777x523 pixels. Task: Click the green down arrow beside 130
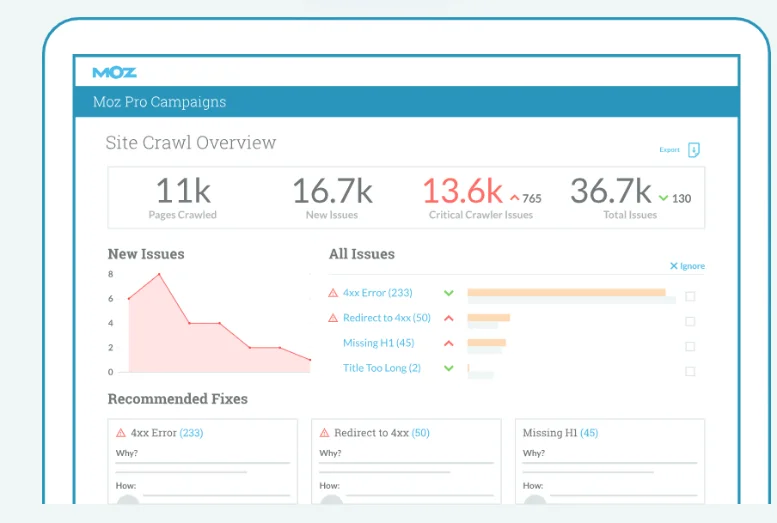click(664, 198)
